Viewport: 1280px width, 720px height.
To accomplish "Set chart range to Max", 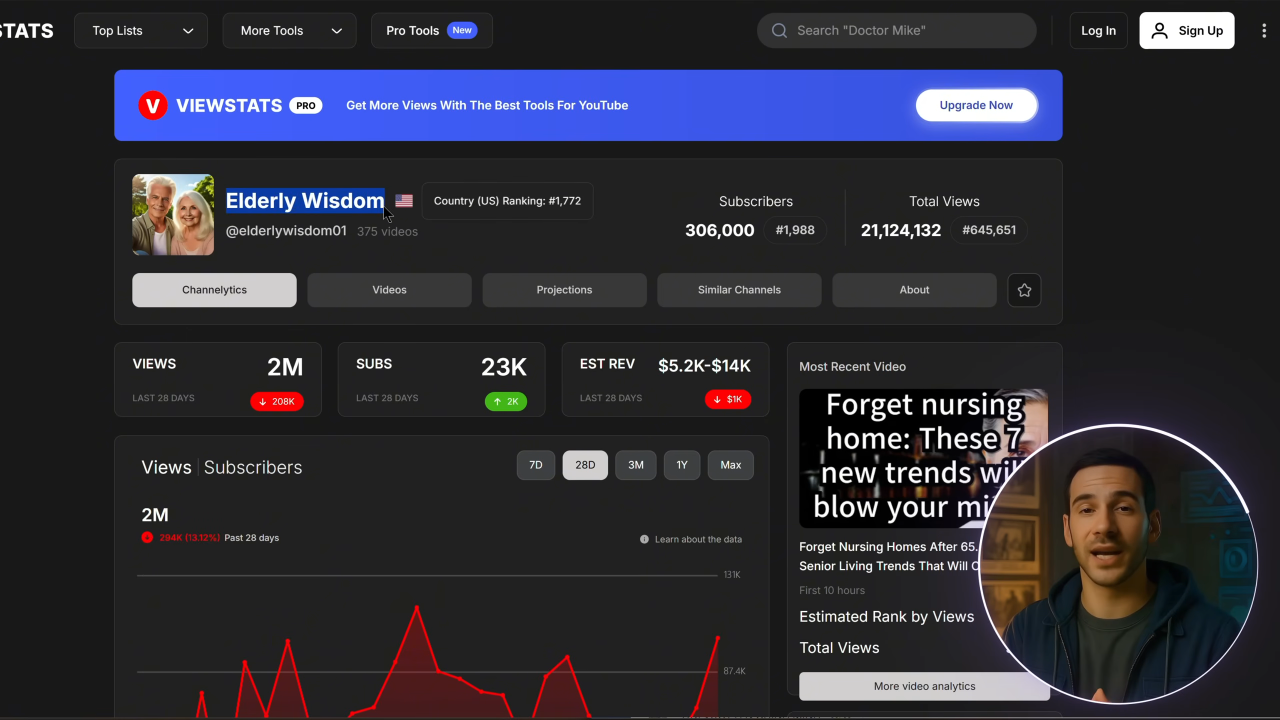I will pyautogui.click(x=731, y=465).
